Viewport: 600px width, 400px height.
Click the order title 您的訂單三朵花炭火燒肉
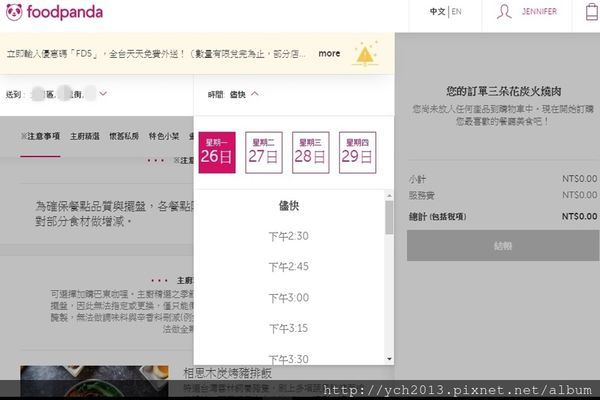(504, 91)
